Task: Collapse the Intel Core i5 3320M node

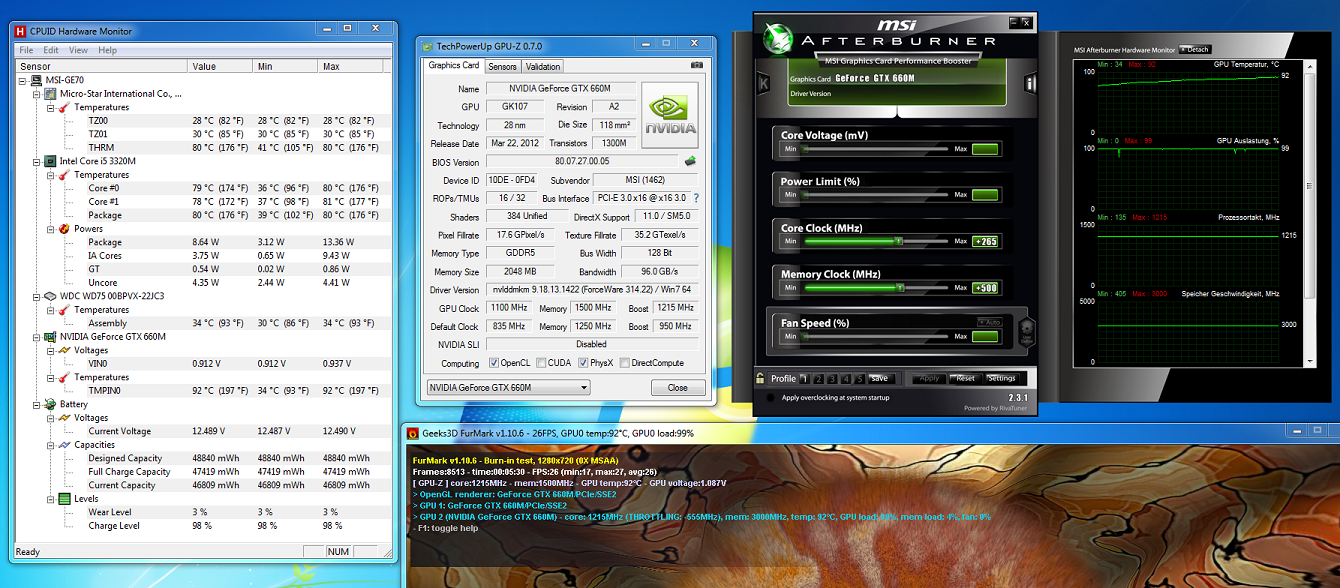Action: (36, 161)
